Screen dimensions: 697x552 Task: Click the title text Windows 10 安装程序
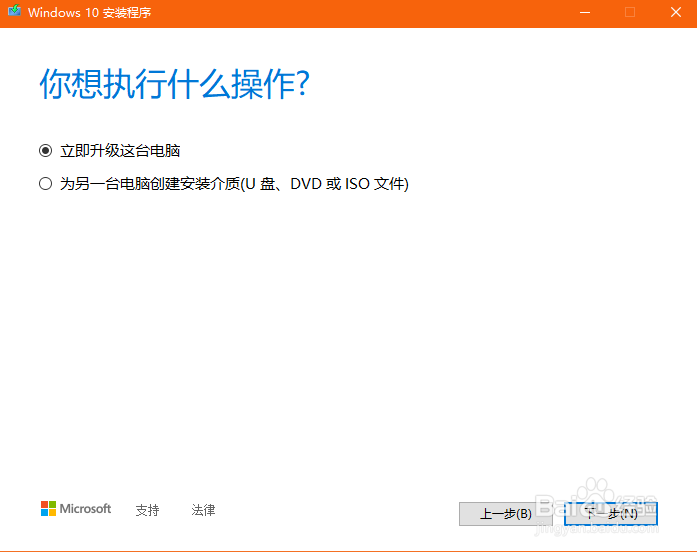[89, 12]
